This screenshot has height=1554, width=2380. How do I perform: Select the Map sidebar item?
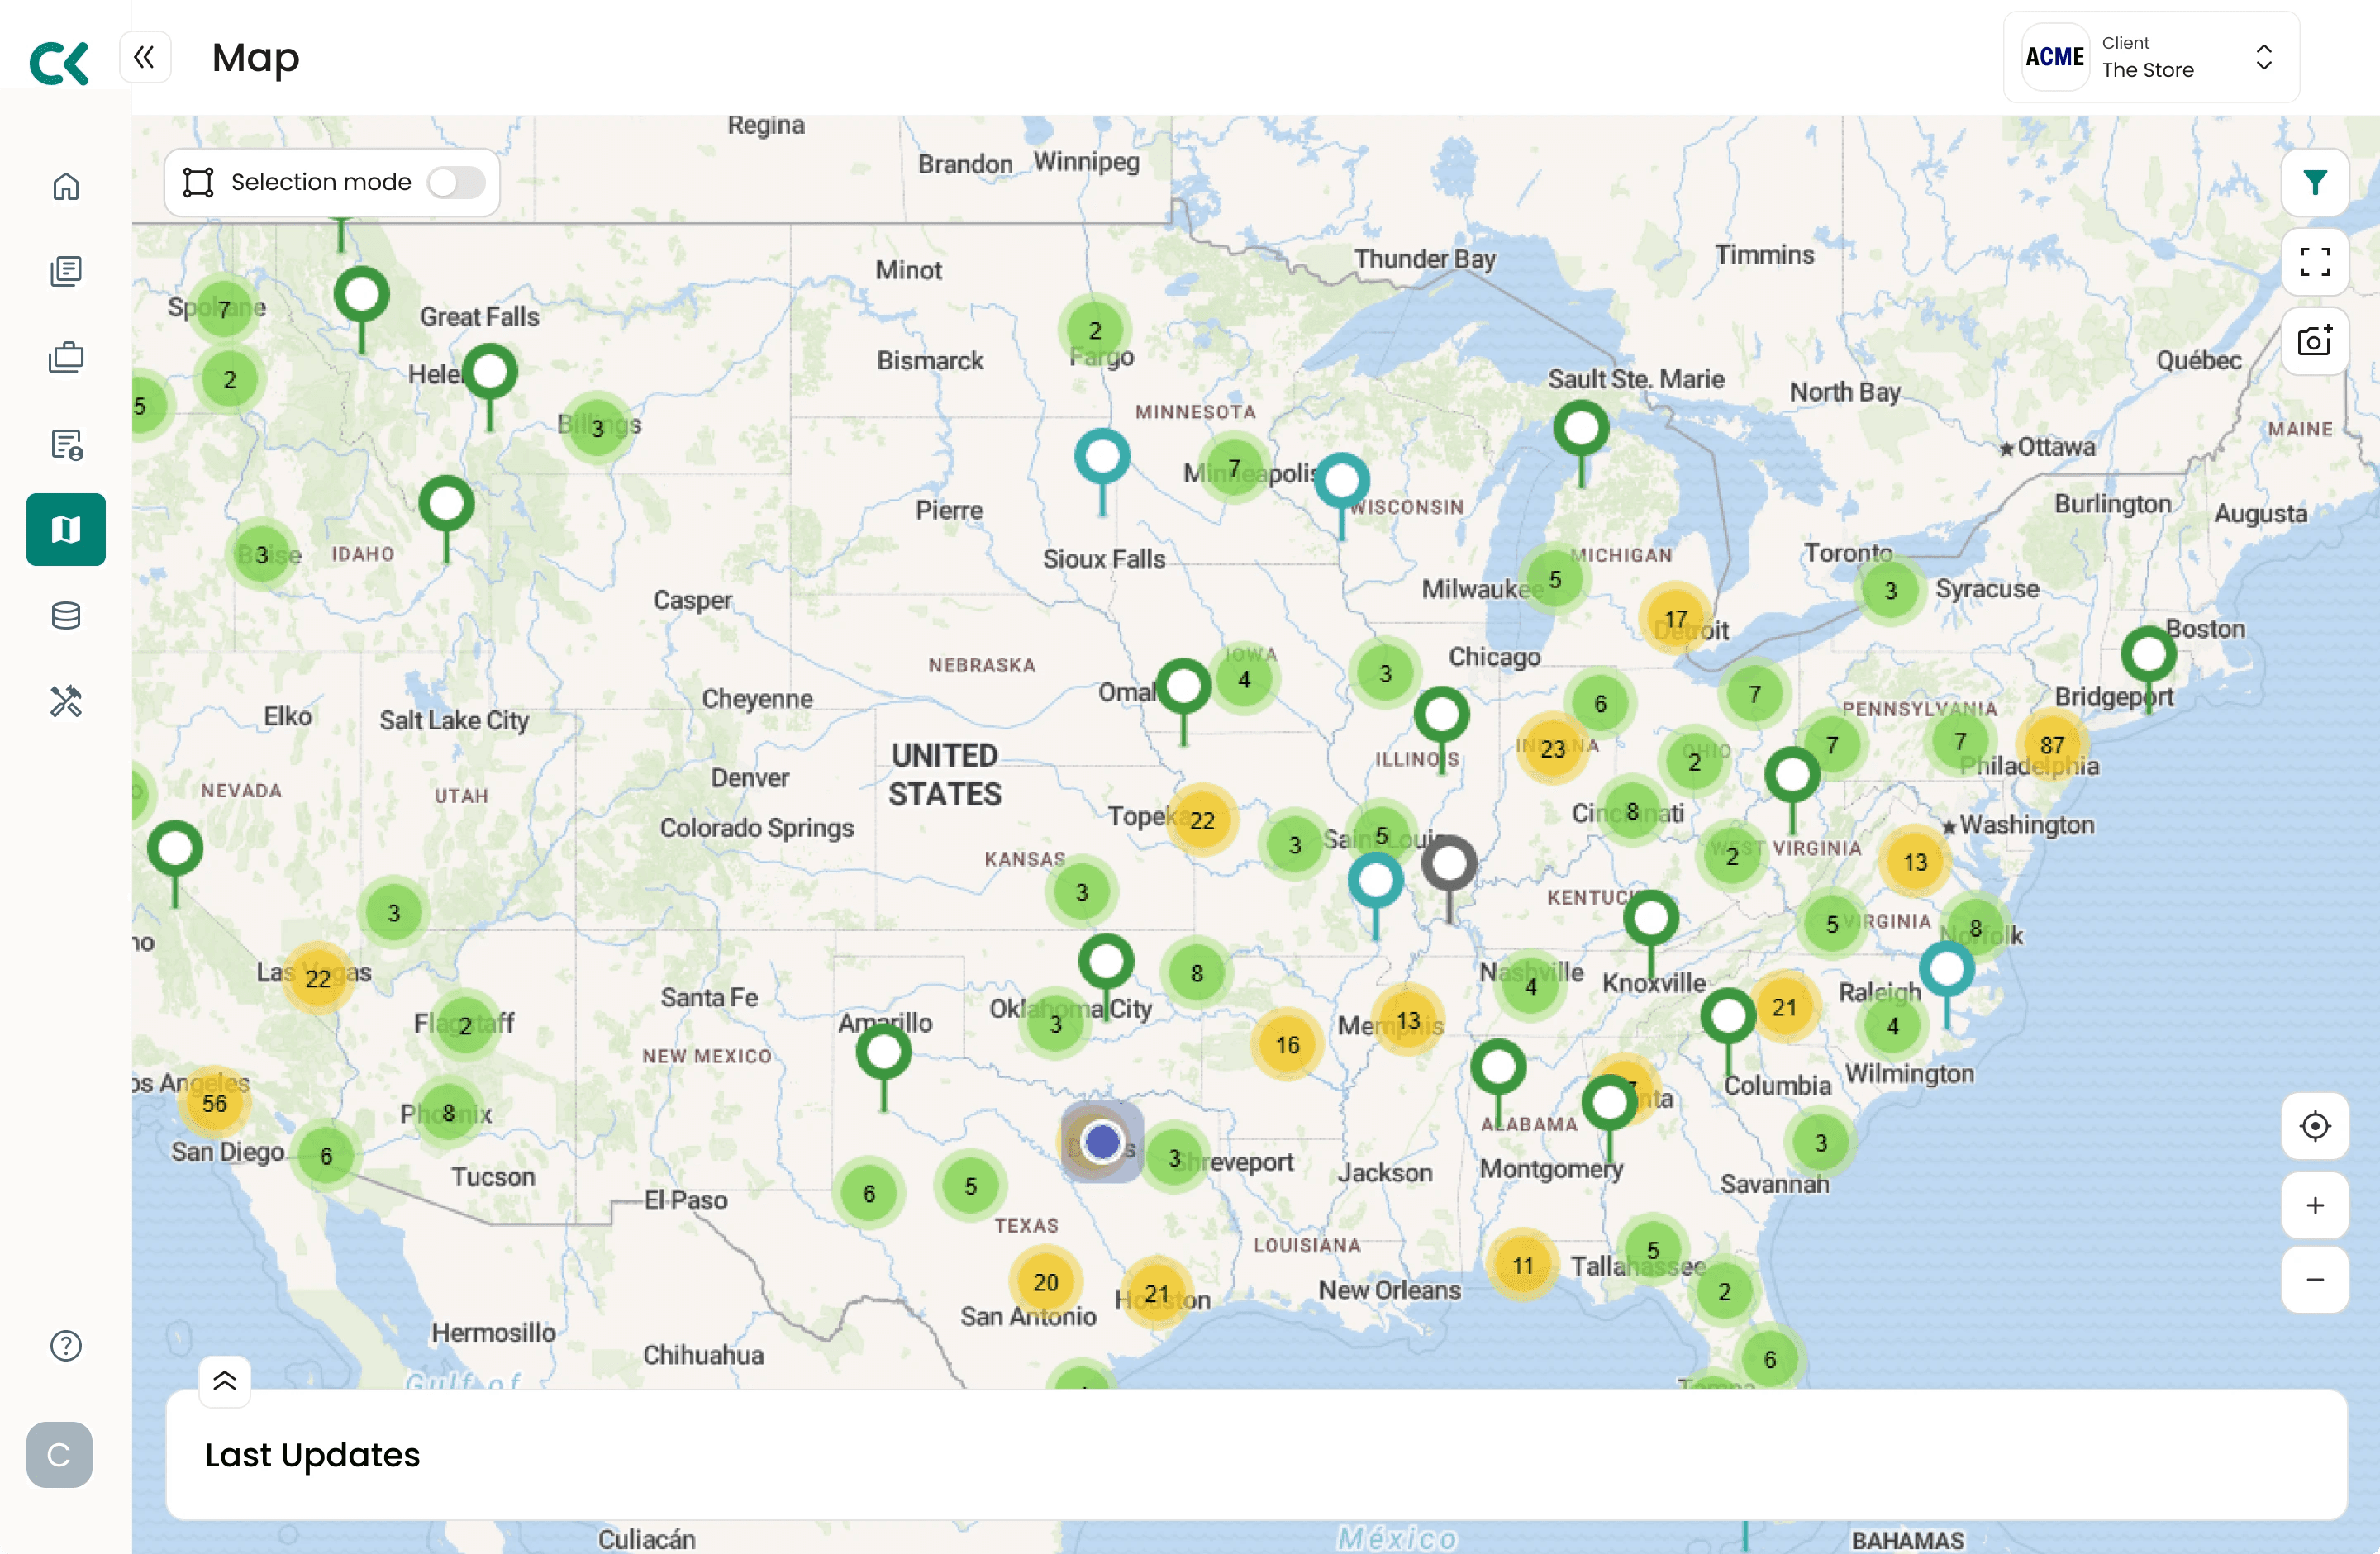tap(66, 529)
